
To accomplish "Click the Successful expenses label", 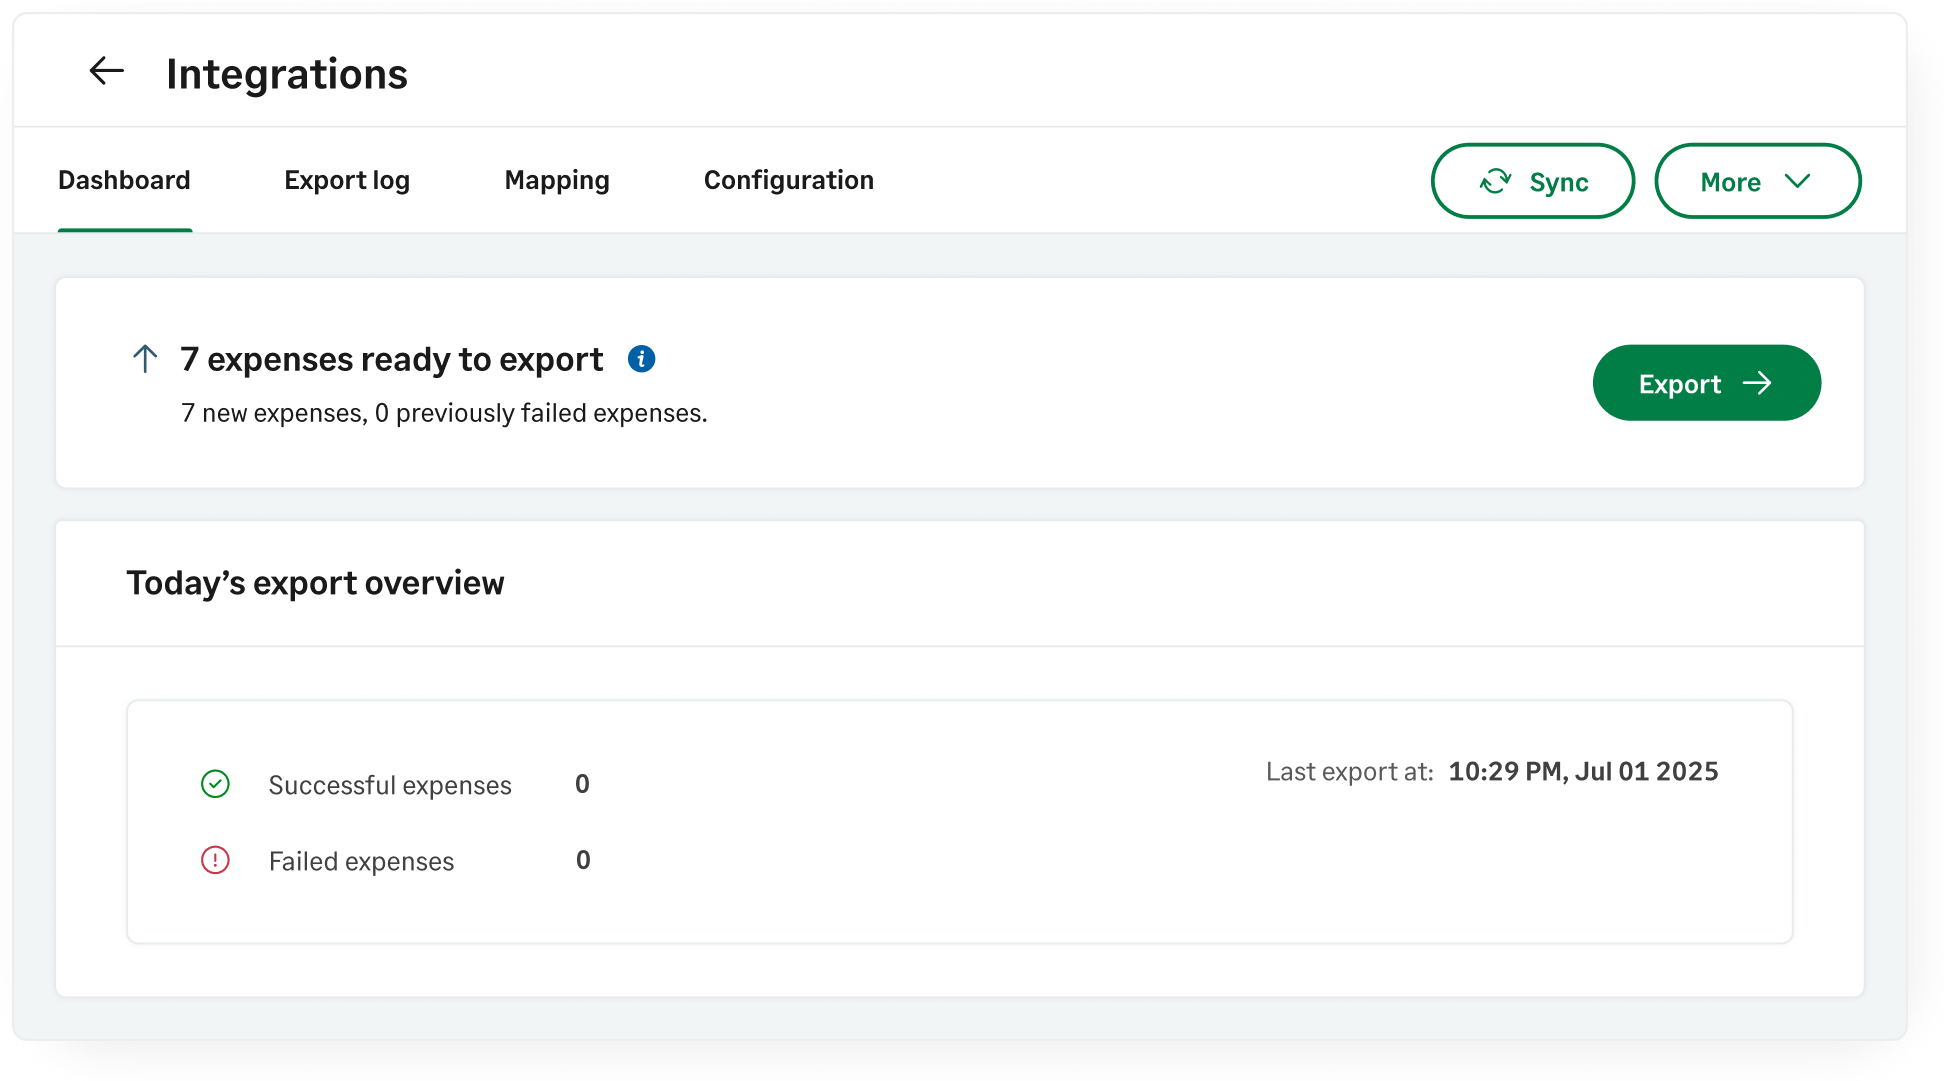I will (389, 785).
